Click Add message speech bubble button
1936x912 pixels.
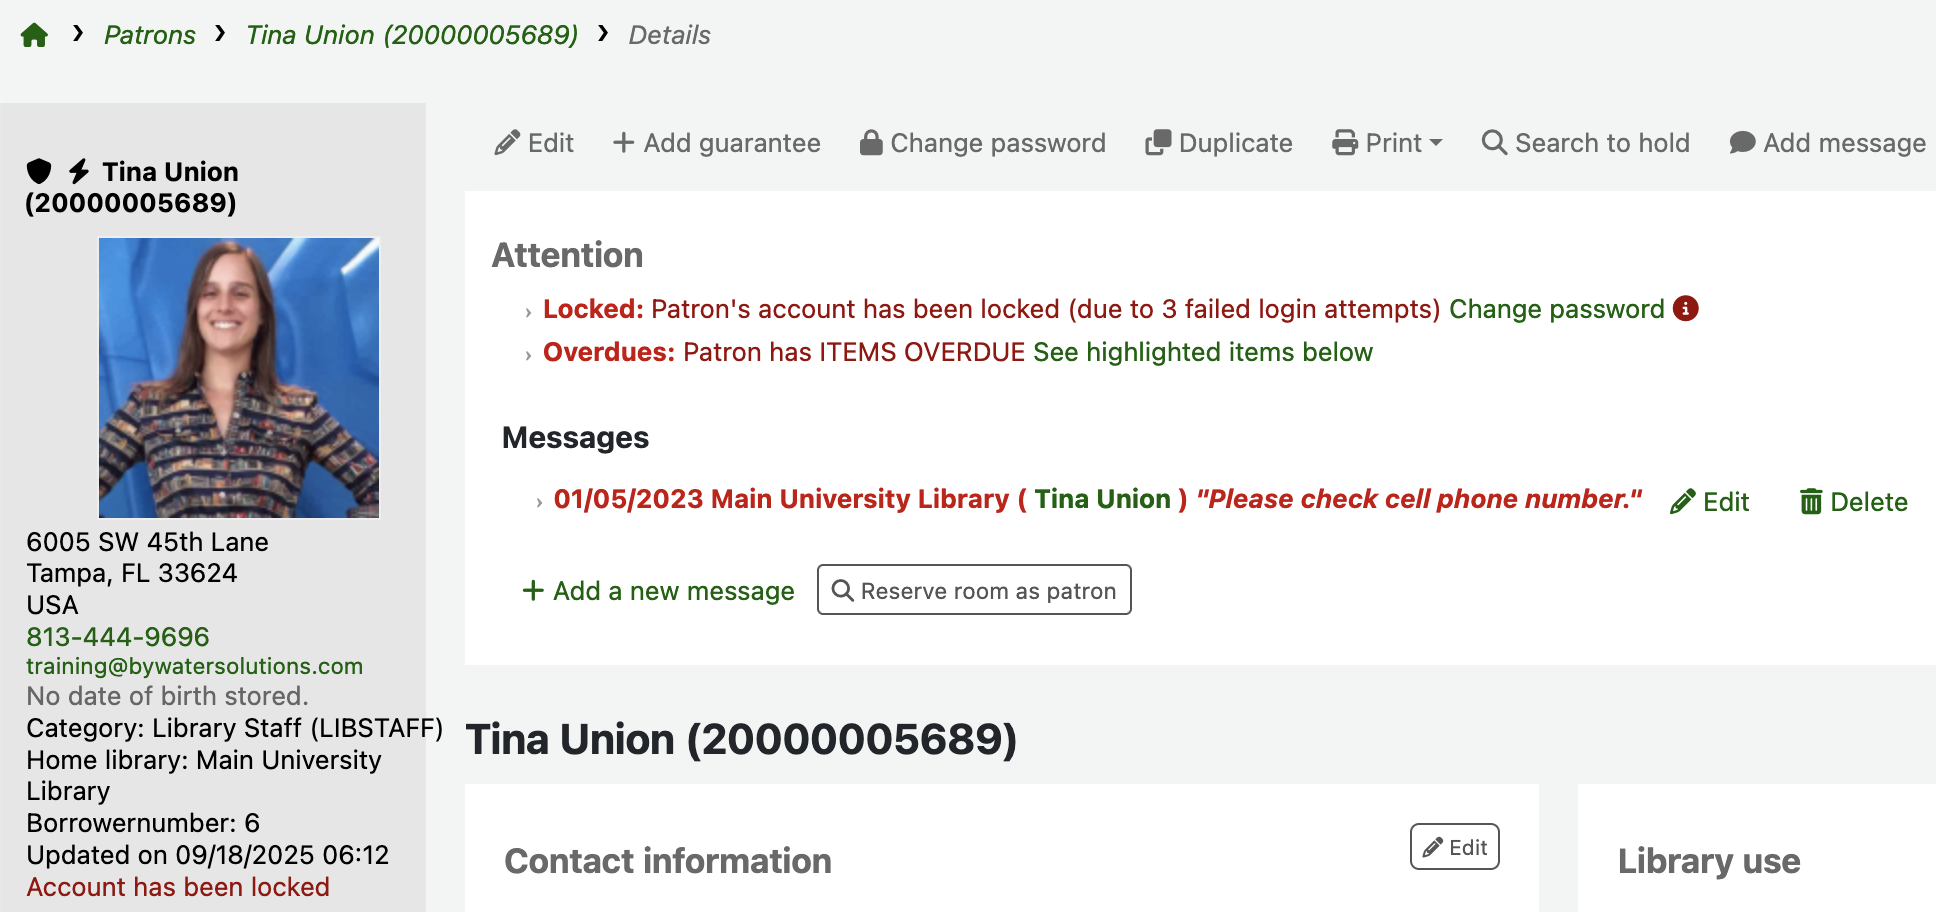[1827, 143]
